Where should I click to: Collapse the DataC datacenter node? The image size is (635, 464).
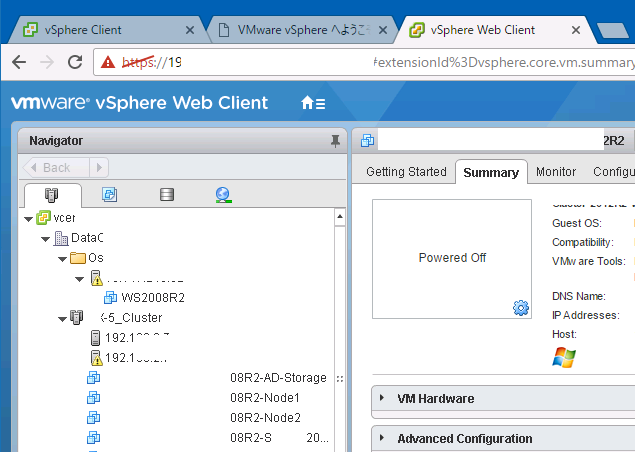[46, 239]
